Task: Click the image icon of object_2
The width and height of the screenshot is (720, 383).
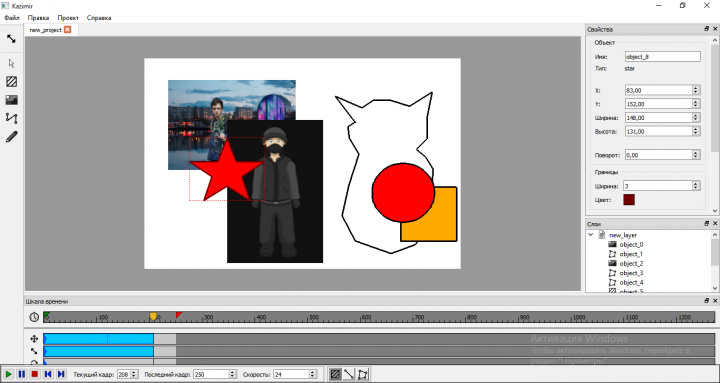Action: (612, 264)
